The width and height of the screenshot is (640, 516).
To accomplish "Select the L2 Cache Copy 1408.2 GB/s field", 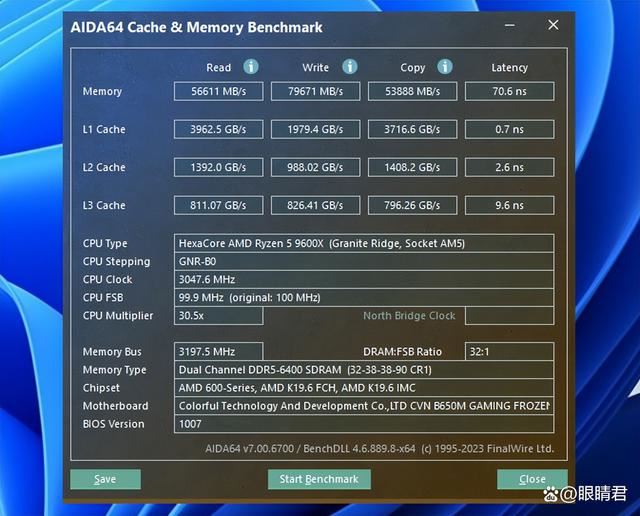I will pyautogui.click(x=412, y=168).
